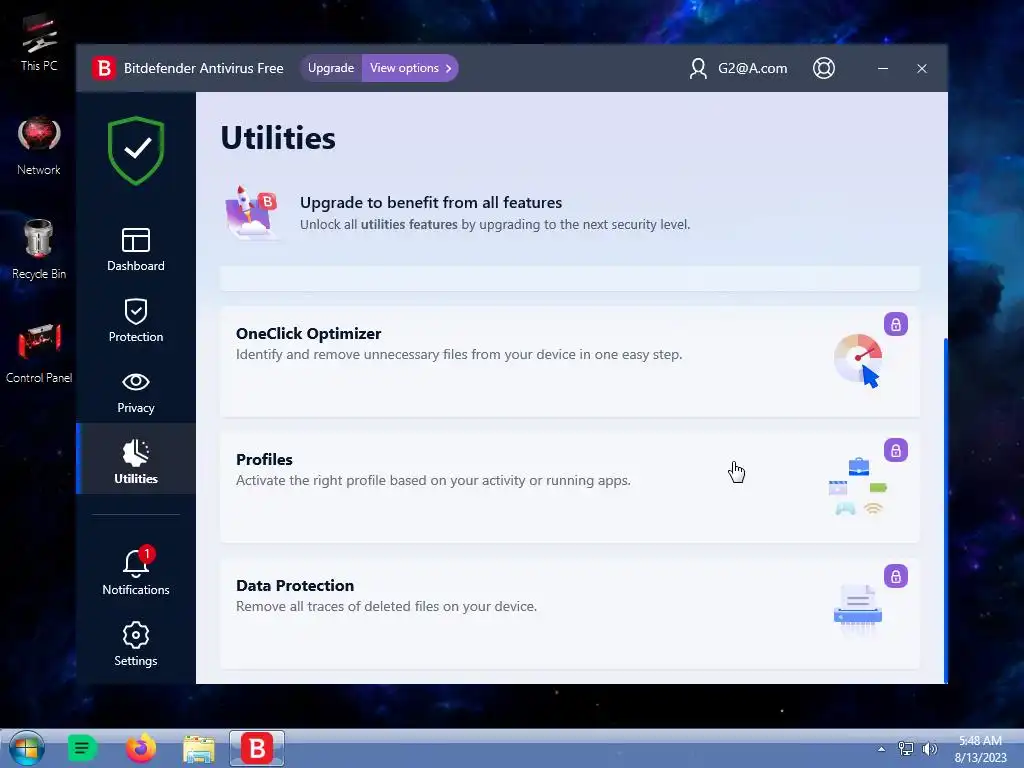Click the OneClick Optimizer gauge icon
The height and width of the screenshot is (768, 1024).
[859, 360]
